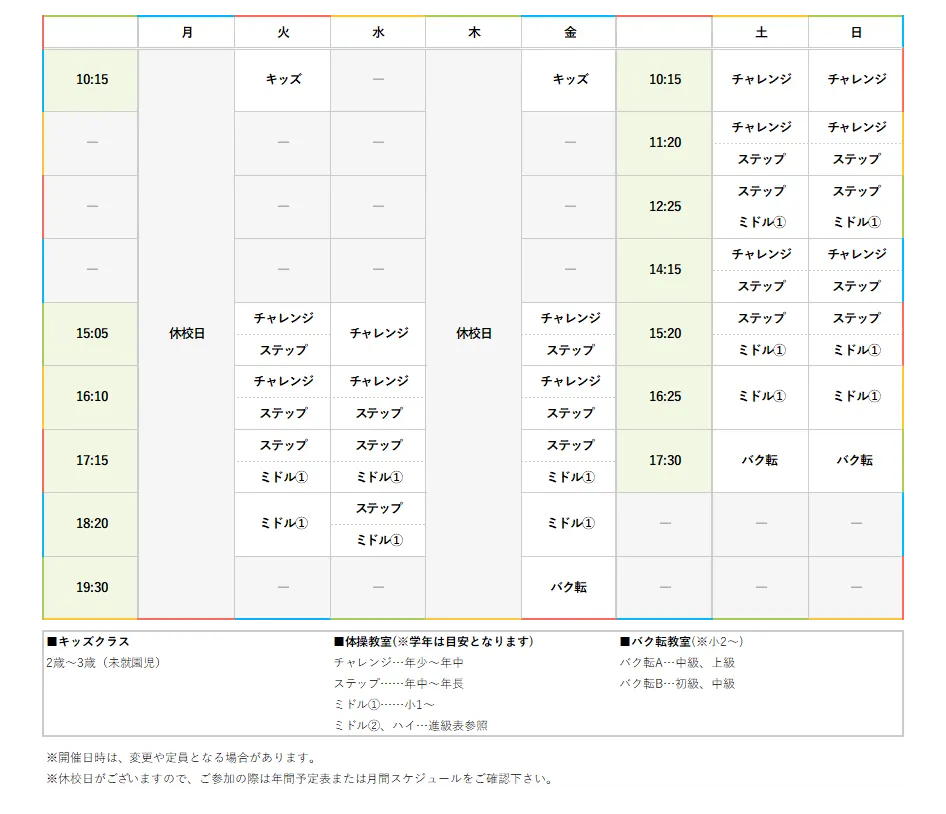The height and width of the screenshot is (814, 946).
Task: Select the バク転 cell at 17:30 土曜
Action: point(760,460)
